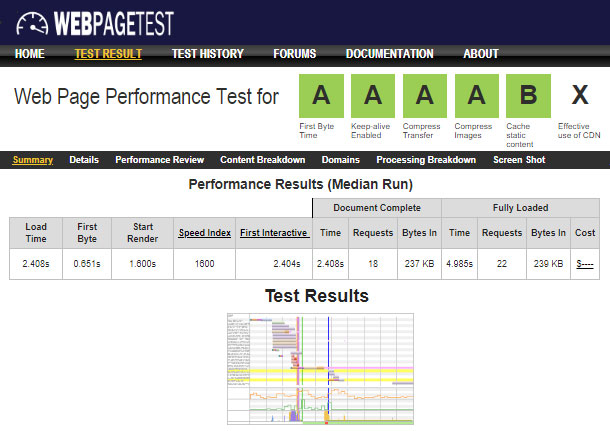Click the Document Complete column group header
This screenshot has height=431, width=610.
pyautogui.click(x=377, y=208)
